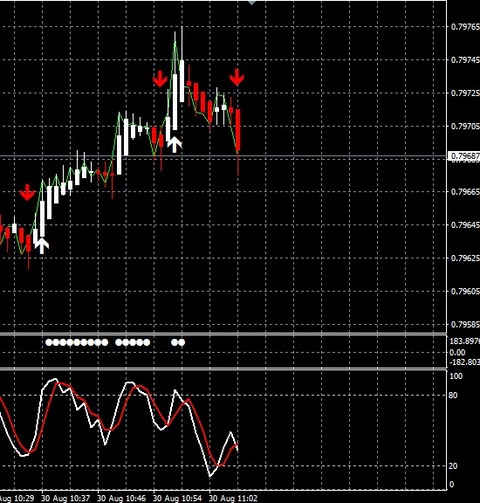The width and height of the screenshot is (480, 503).
Task: Click the 80 level on the stochastic scale
Action: (453, 395)
